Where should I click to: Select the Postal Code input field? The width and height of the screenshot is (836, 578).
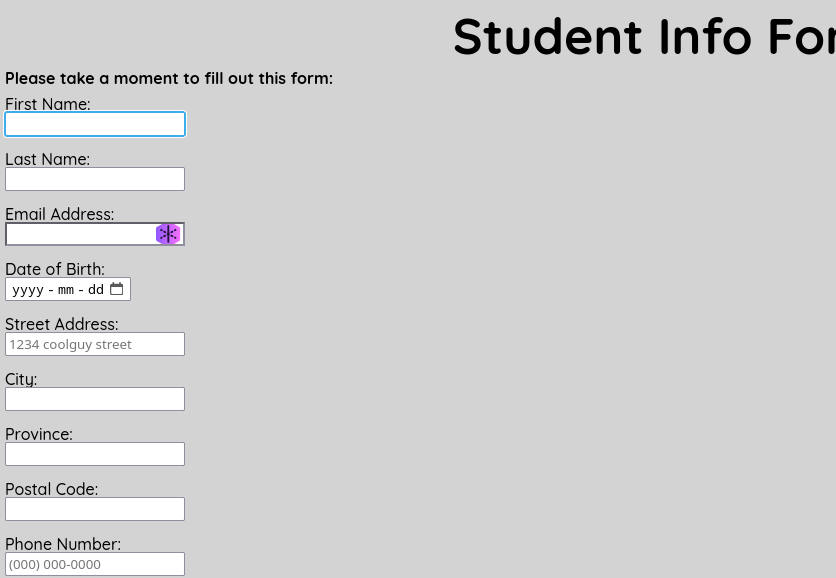95,509
